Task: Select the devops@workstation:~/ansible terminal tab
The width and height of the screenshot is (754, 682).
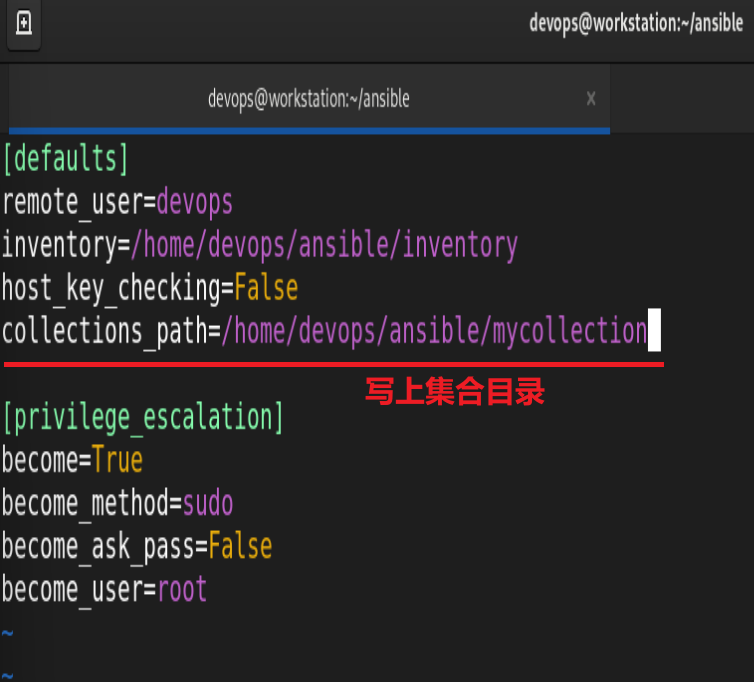Action: 309,99
